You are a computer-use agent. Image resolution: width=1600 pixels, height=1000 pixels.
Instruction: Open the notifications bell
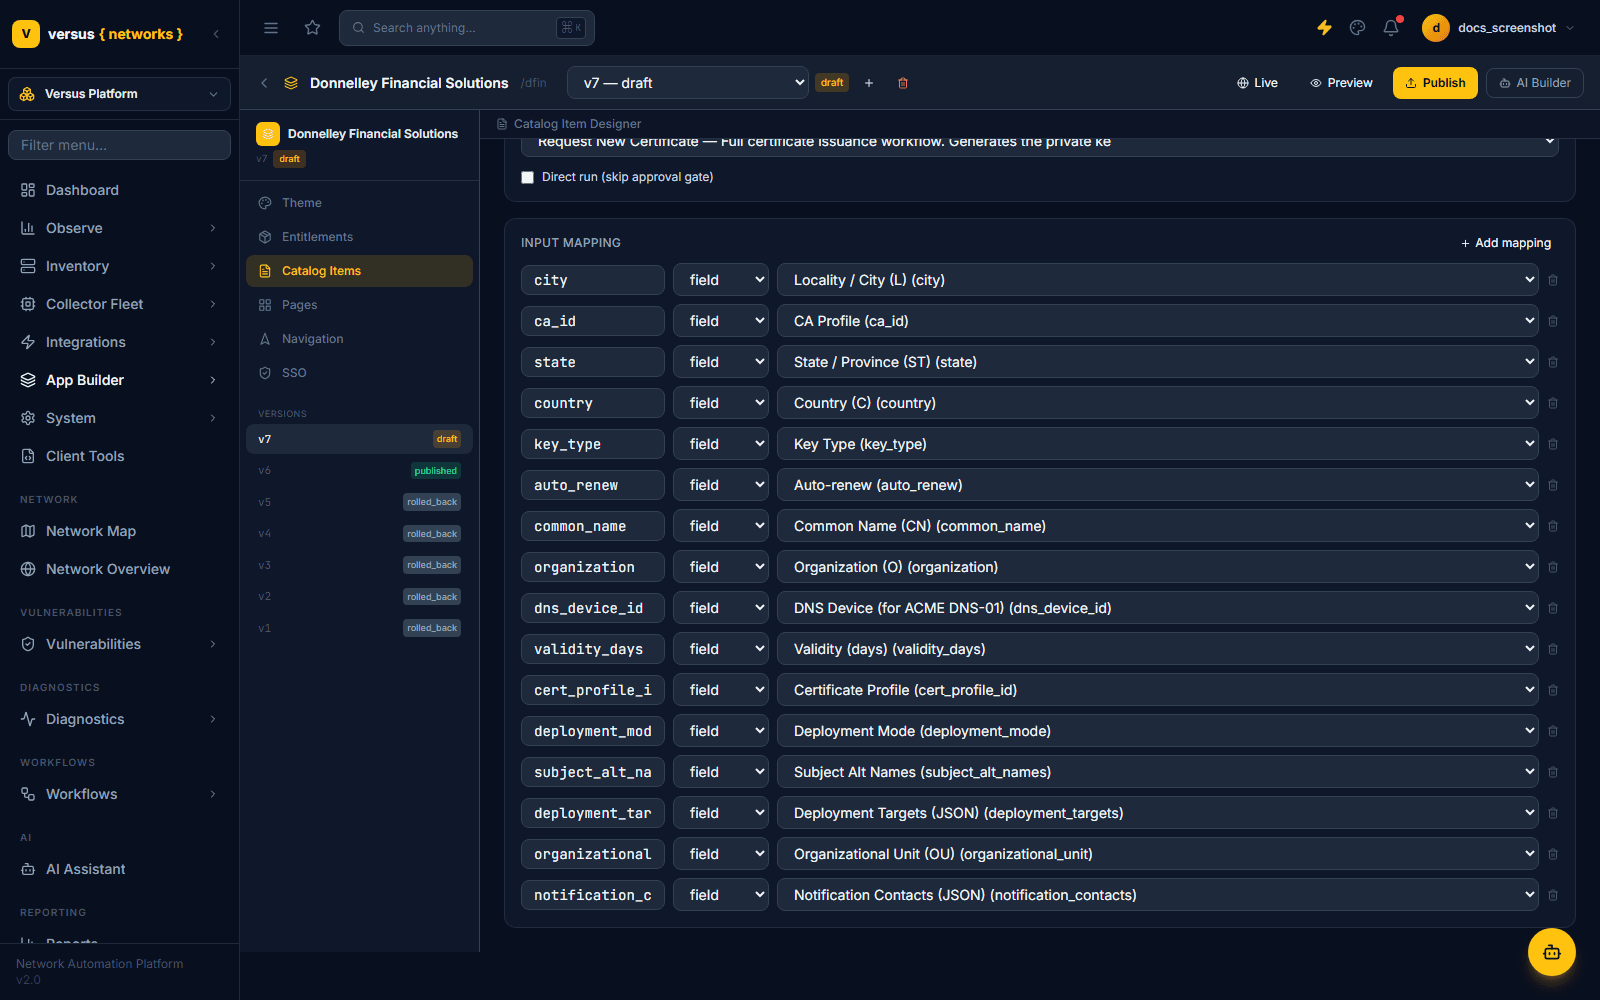(1391, 28)
